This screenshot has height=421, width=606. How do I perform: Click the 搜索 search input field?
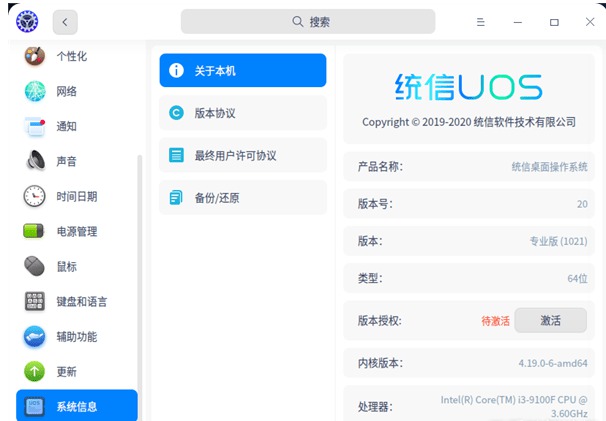308,22
